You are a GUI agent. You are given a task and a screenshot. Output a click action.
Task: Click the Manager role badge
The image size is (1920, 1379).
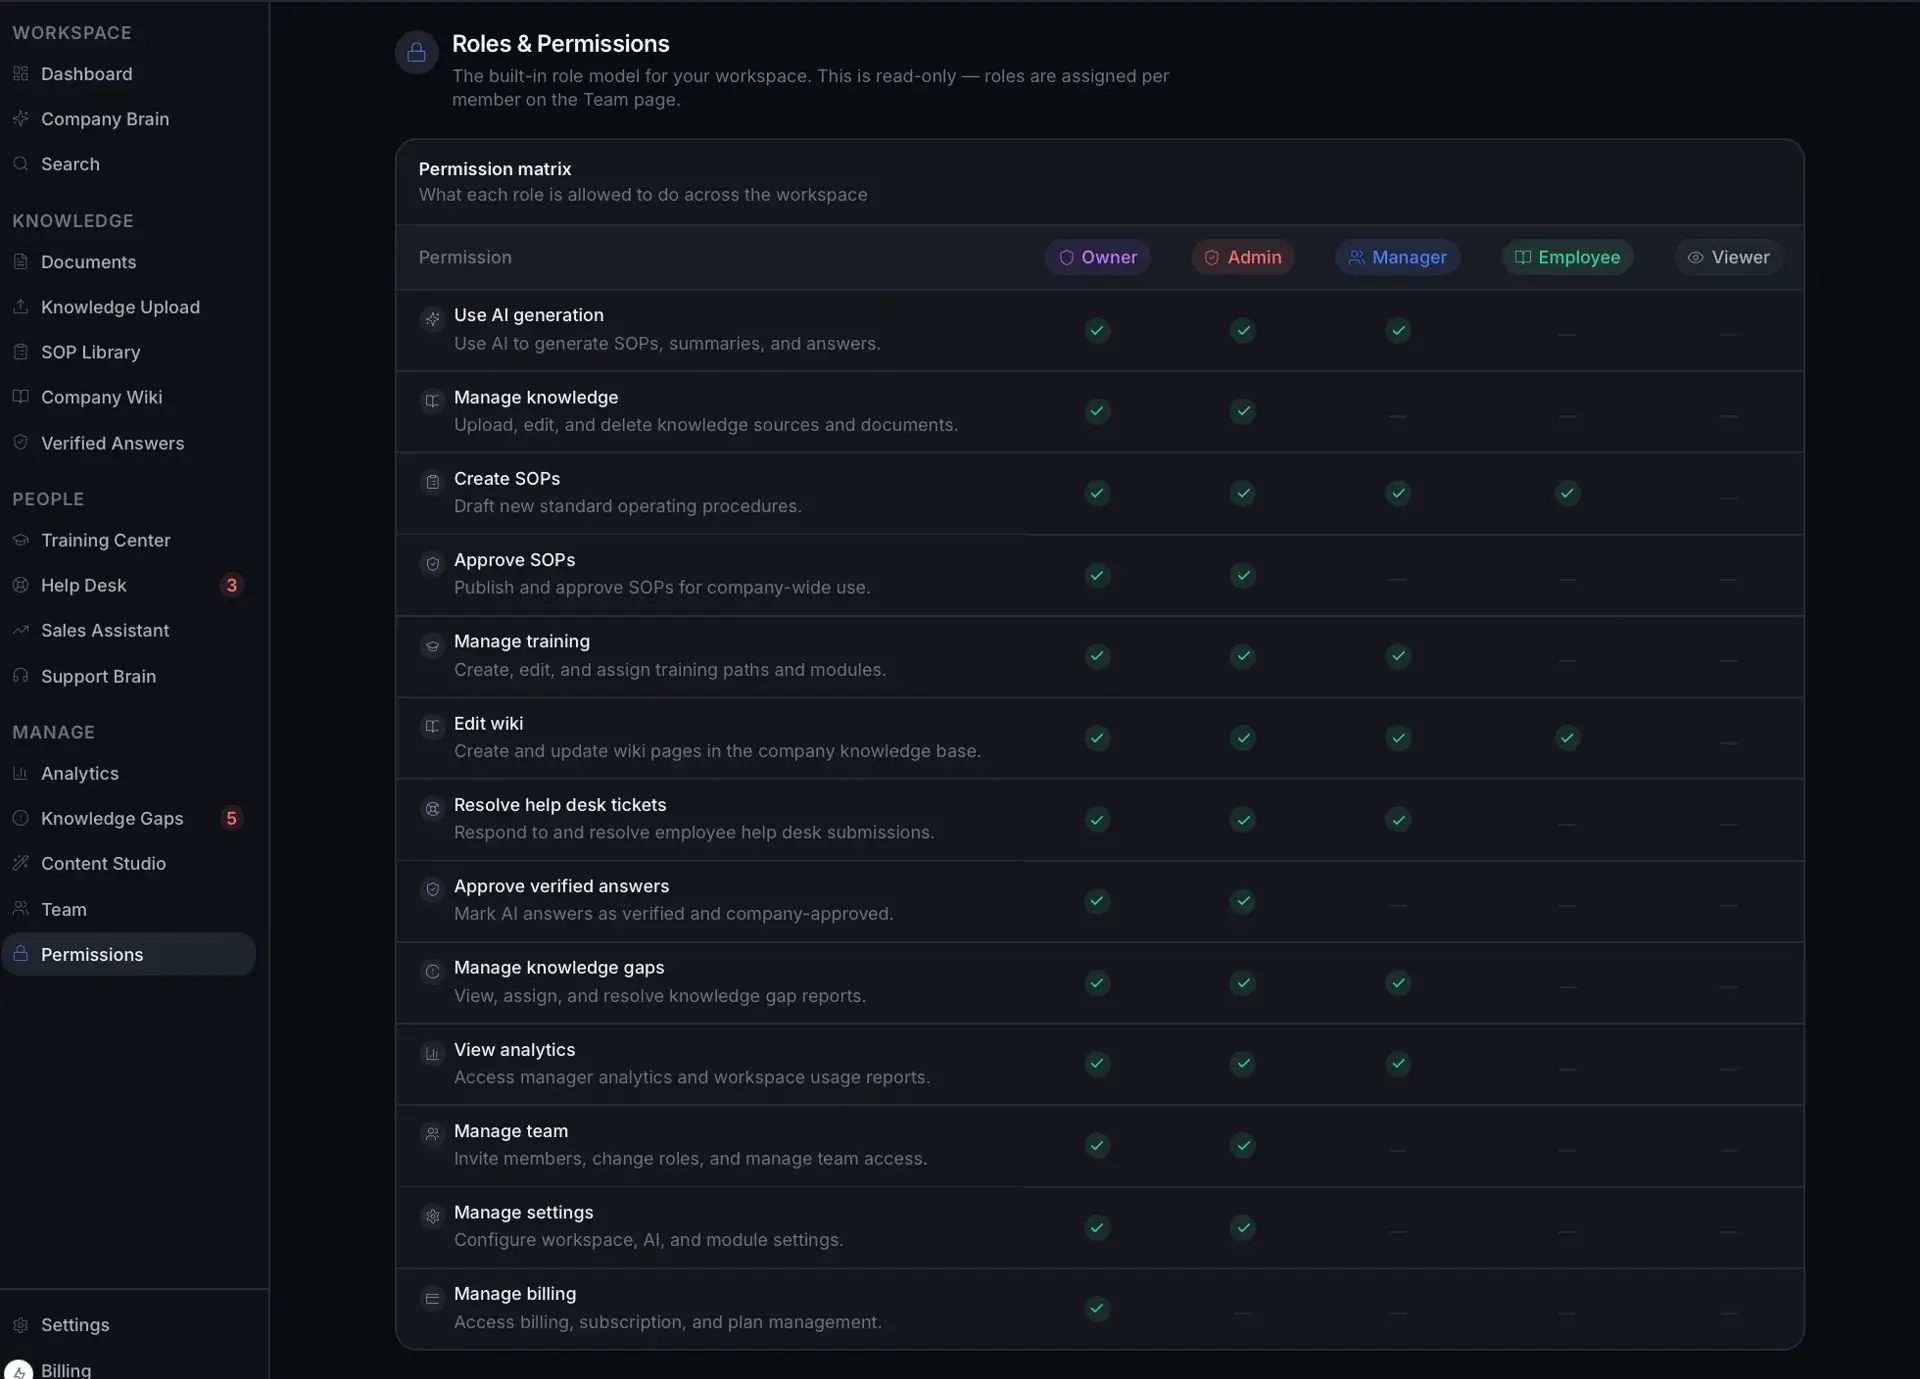point(1398,257)
